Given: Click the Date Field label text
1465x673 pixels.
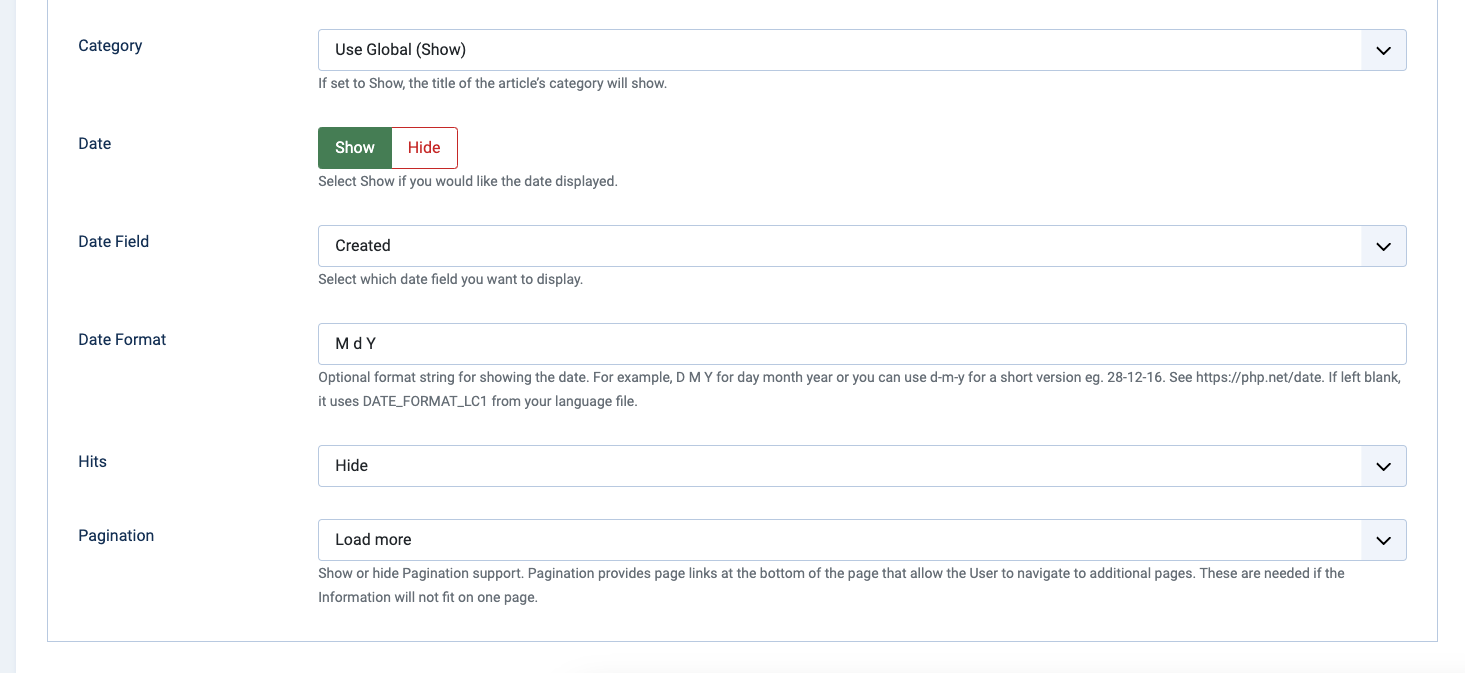Looking at the screenshot, I should (114, 242).
